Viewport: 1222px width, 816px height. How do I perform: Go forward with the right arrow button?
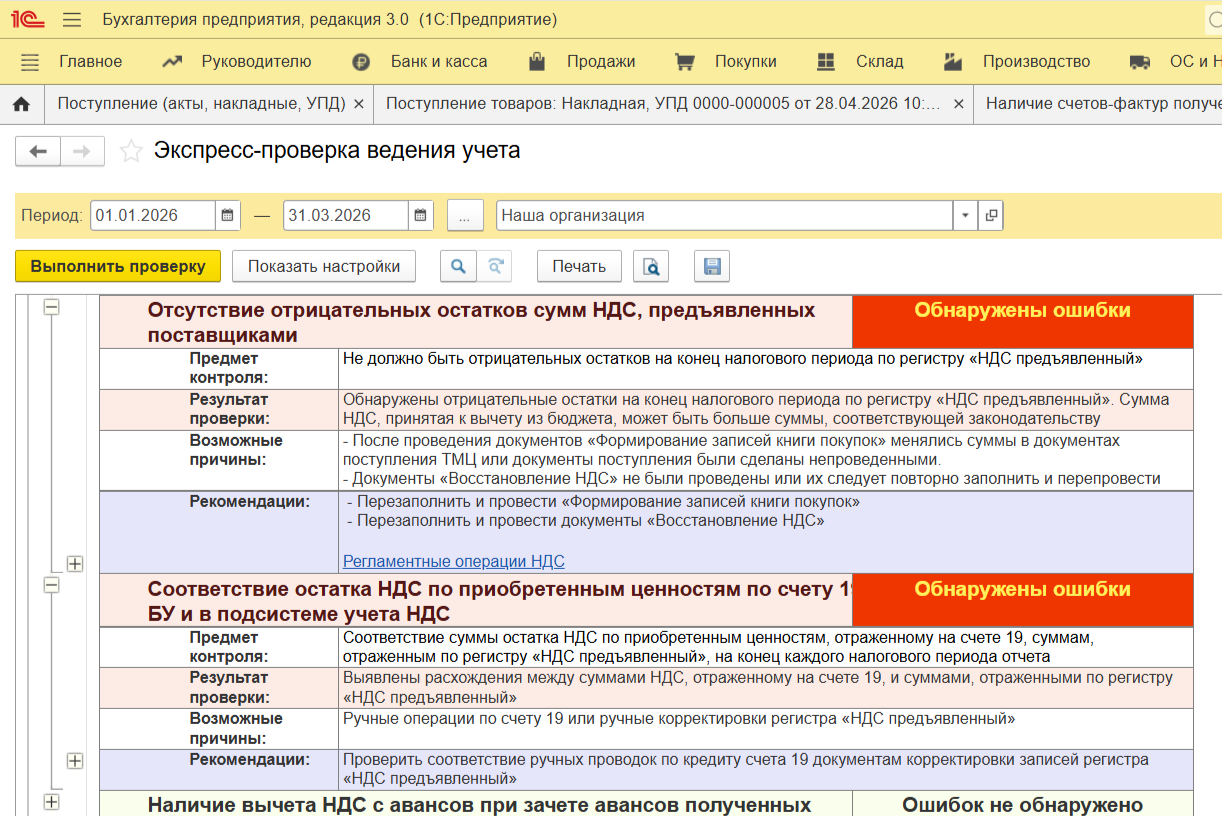tap(82, 152)
